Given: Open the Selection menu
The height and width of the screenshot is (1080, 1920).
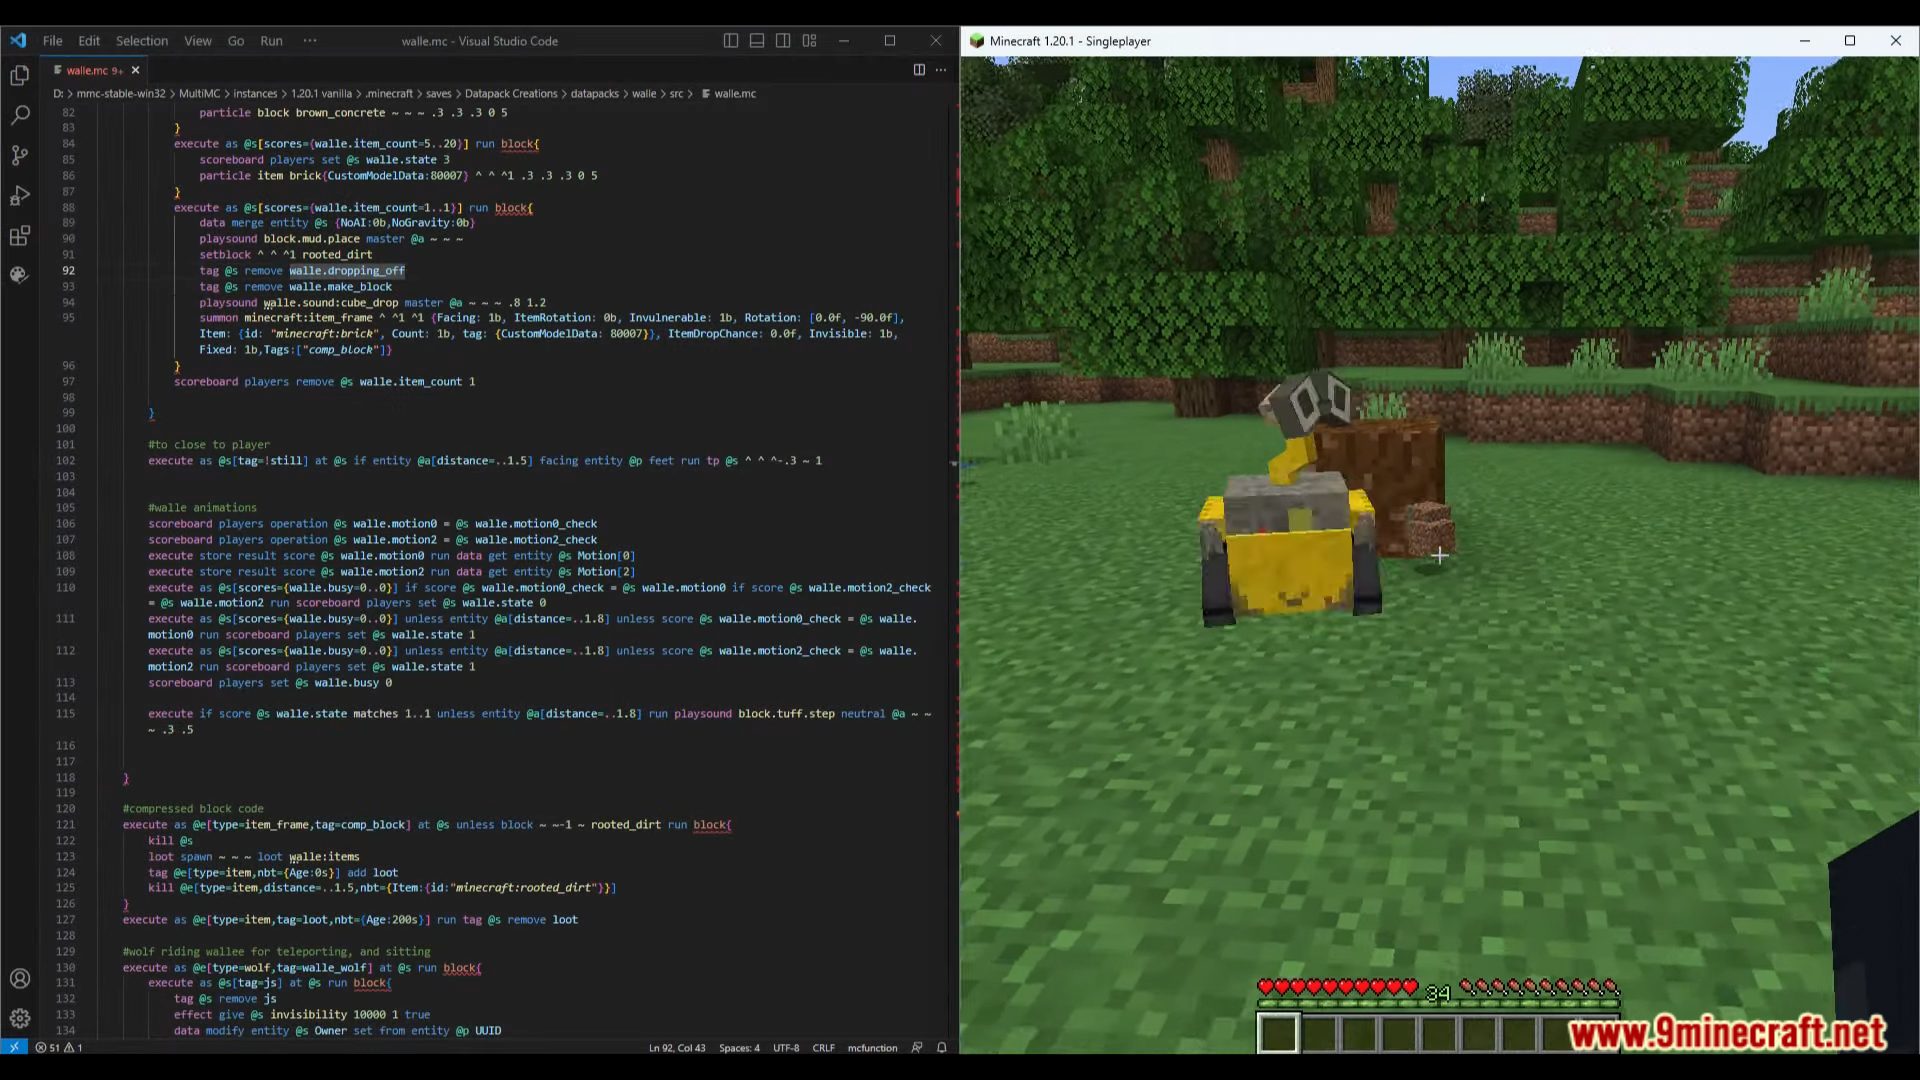Looking at the screenshot, I should pos(142,41).
